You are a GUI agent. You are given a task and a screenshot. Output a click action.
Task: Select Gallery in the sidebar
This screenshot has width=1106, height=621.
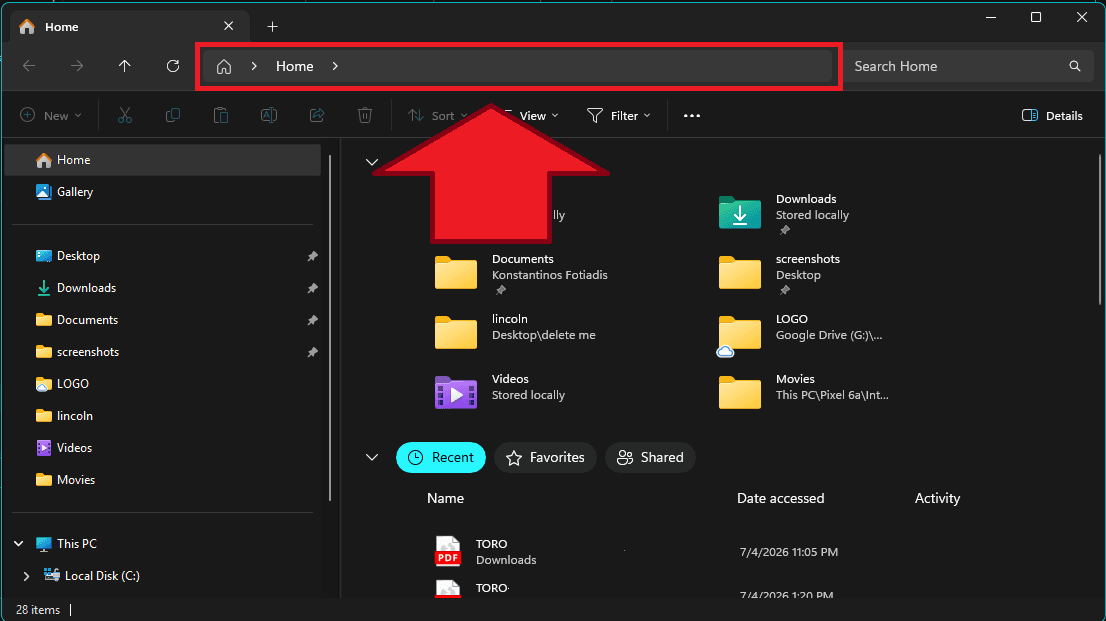click(x=162, y=192)
